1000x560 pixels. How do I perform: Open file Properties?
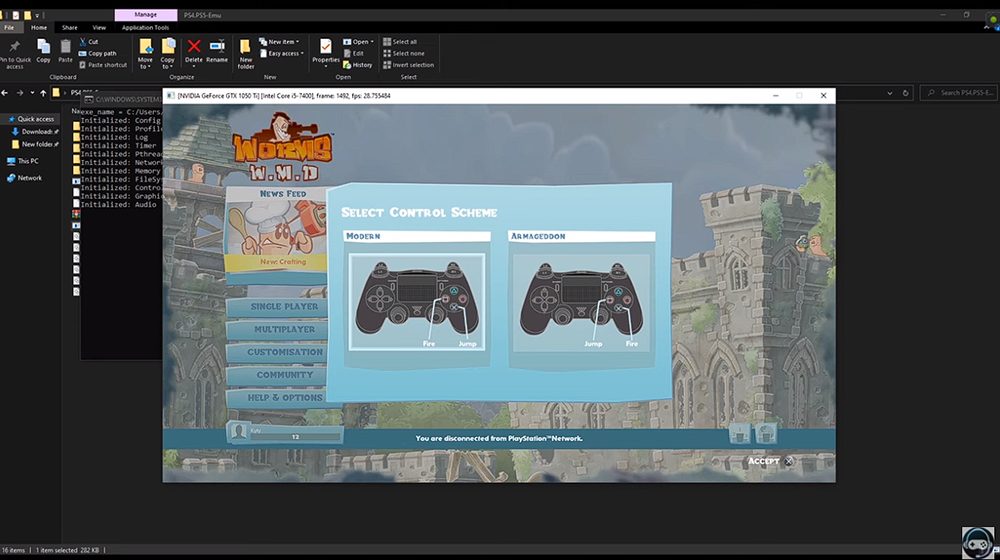point(326,50)
